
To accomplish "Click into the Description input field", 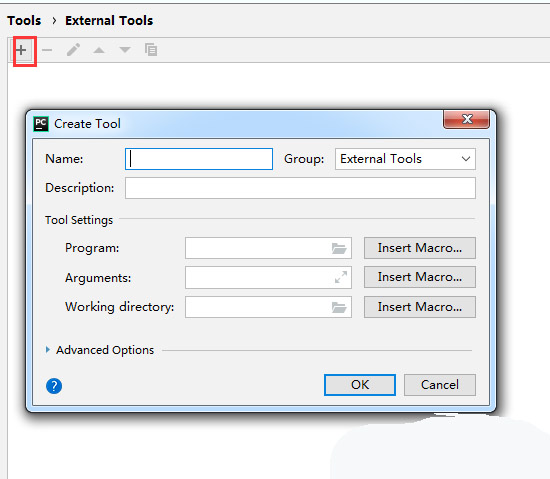I will (x=300, y=188).
